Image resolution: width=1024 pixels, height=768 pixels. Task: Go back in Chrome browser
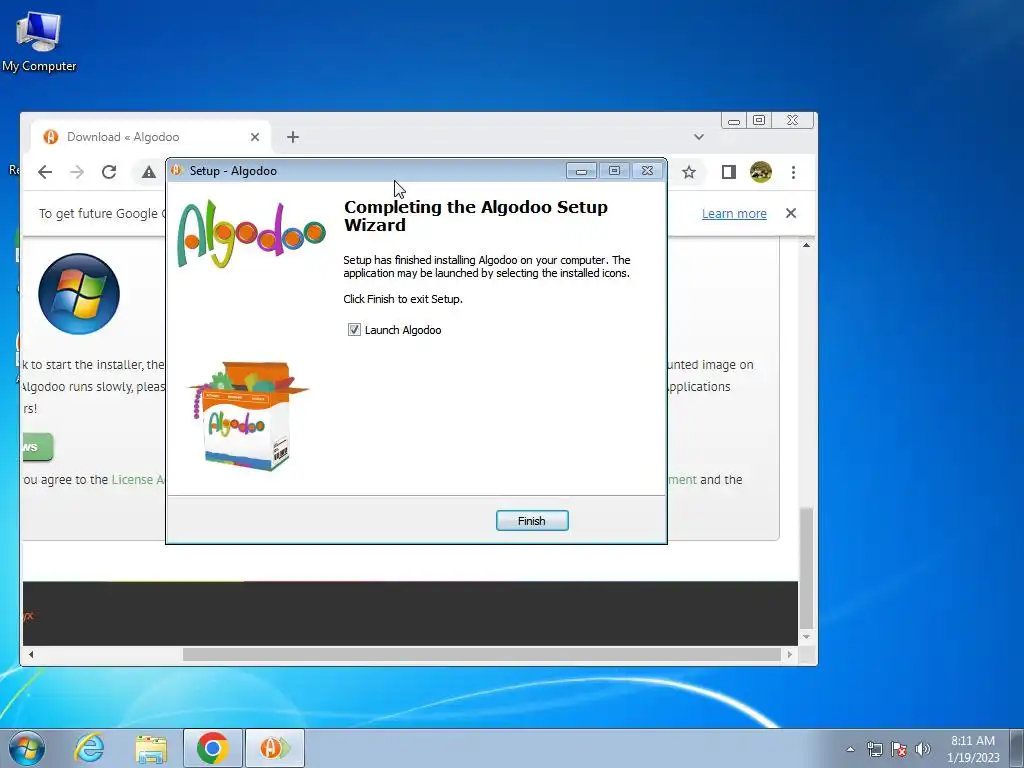[x=44, y=172]
